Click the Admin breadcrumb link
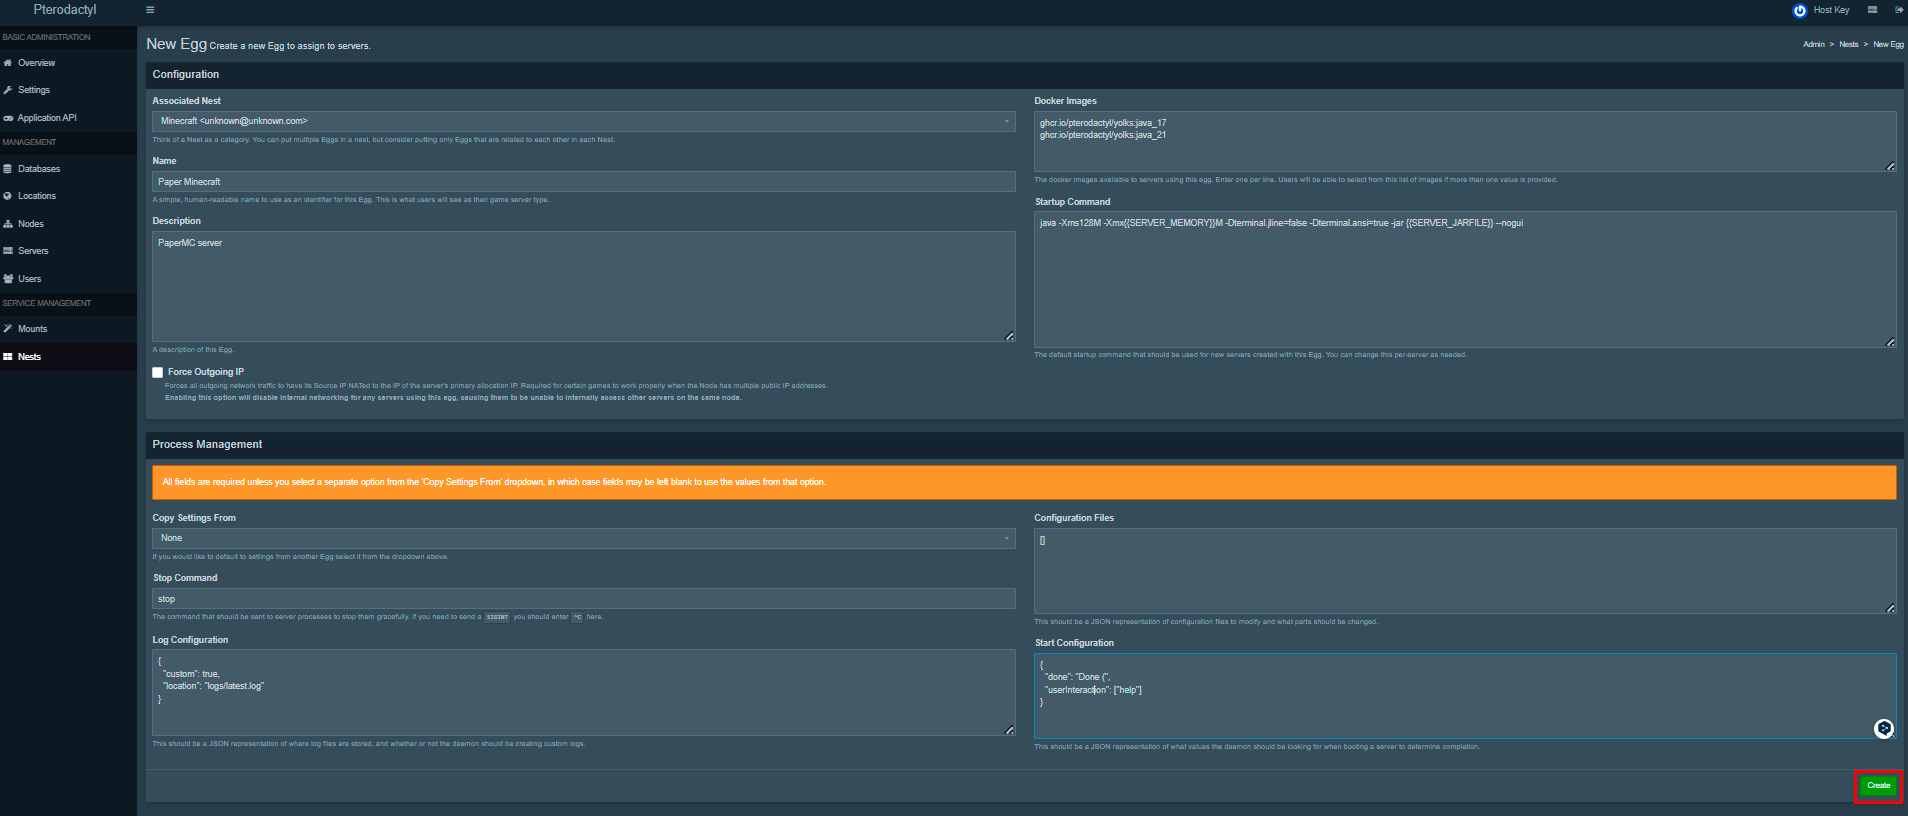The width and height of the screenshot is (1908, 816). point(1813,45)
